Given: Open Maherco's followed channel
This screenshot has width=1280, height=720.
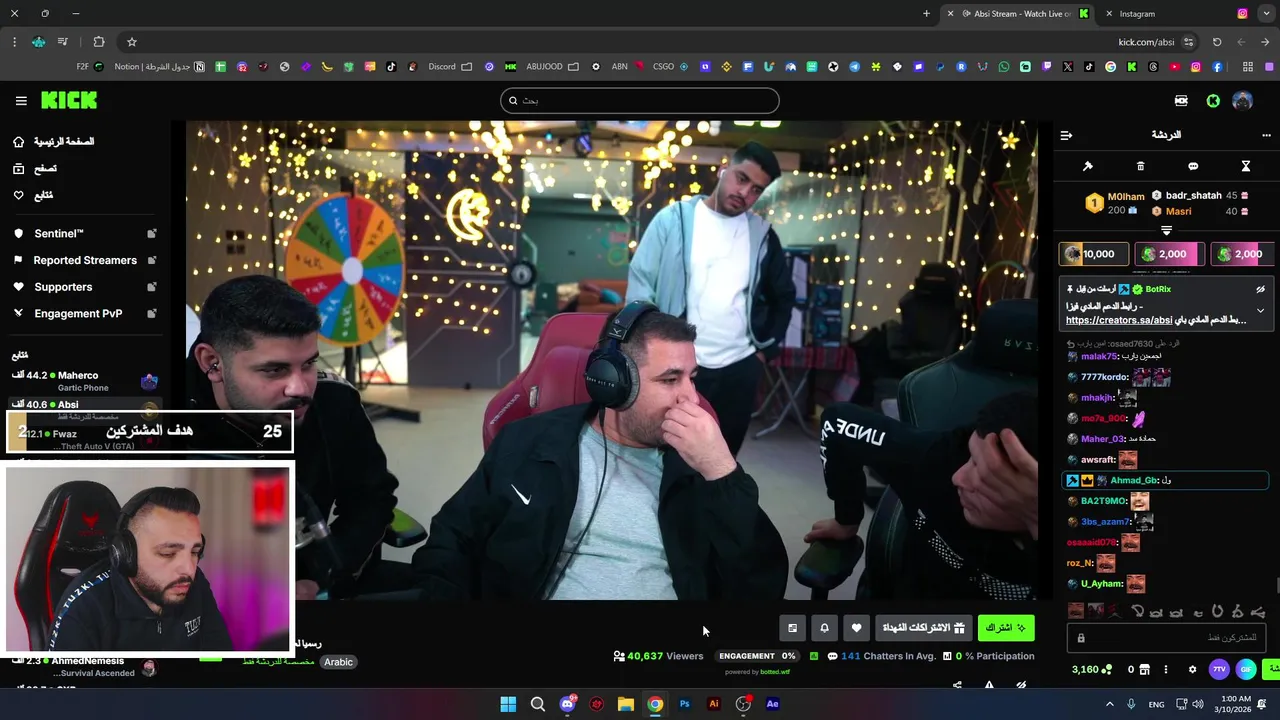Looking at the screenshot, I should coord(84,381).
